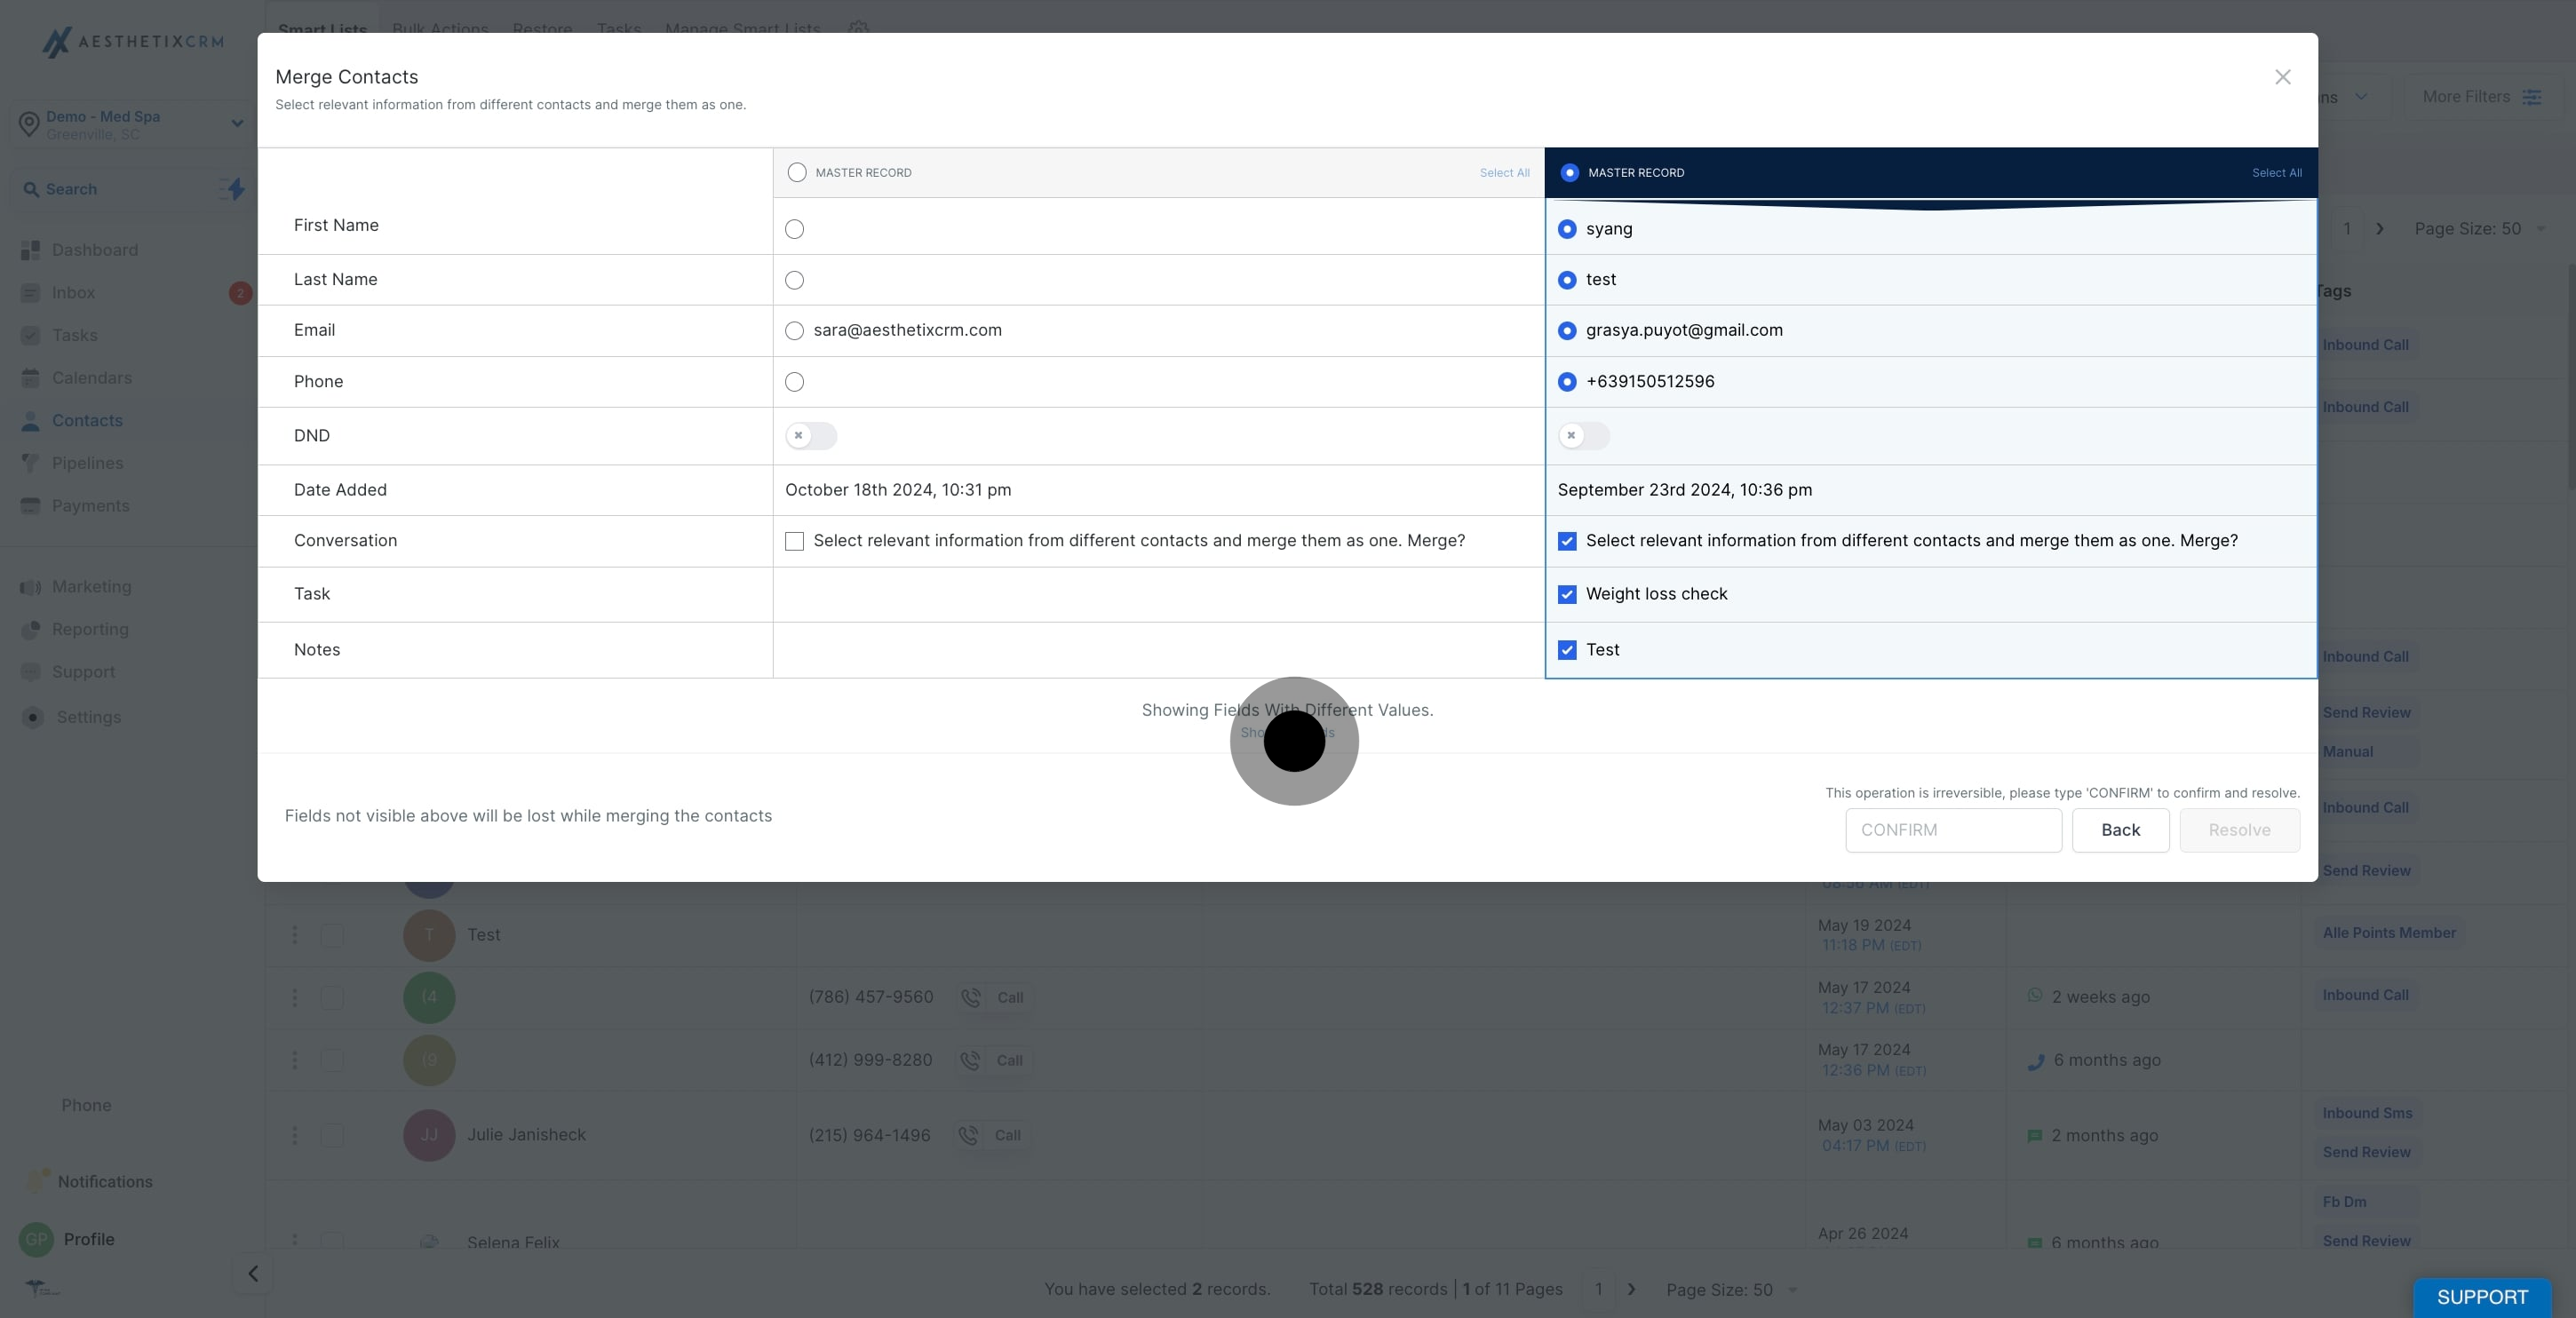Collapse sidebar with the left chevron

(x=253, y=1273)
